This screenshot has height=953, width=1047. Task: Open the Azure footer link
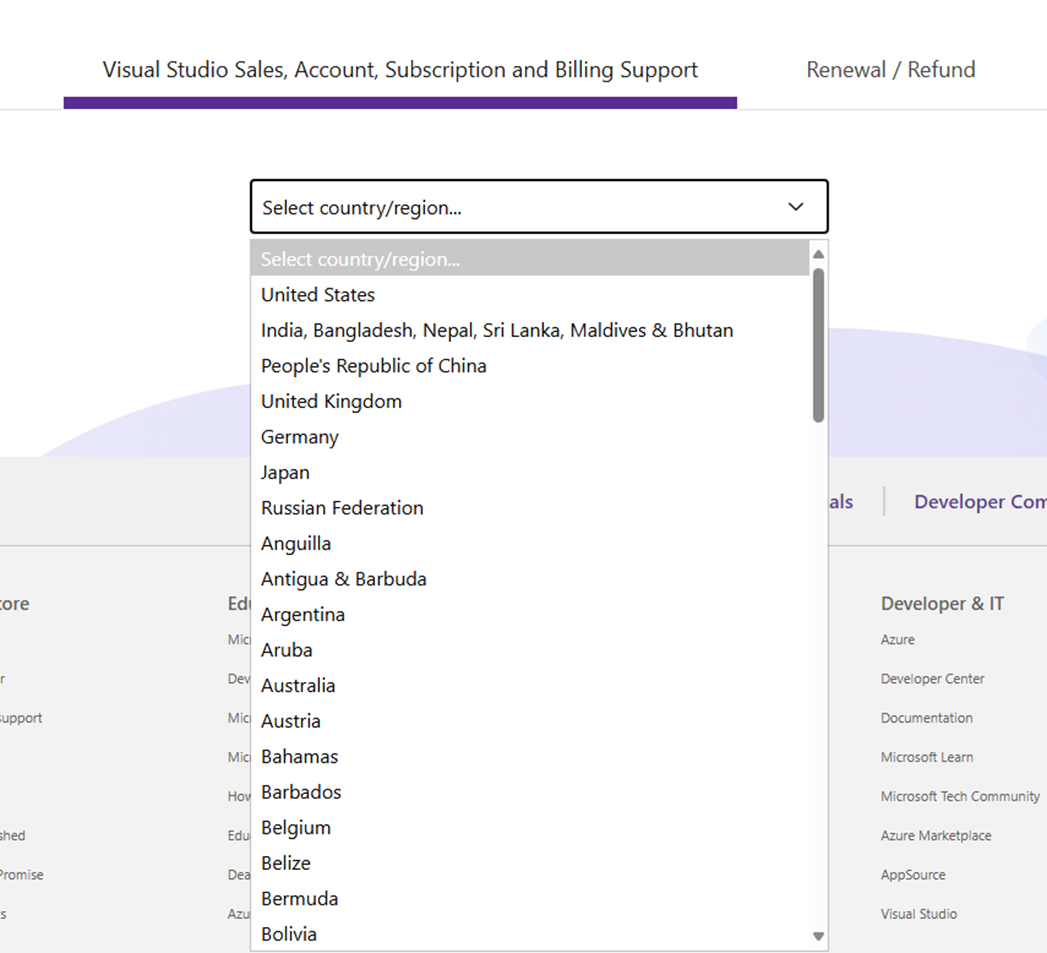pos(897,640)
